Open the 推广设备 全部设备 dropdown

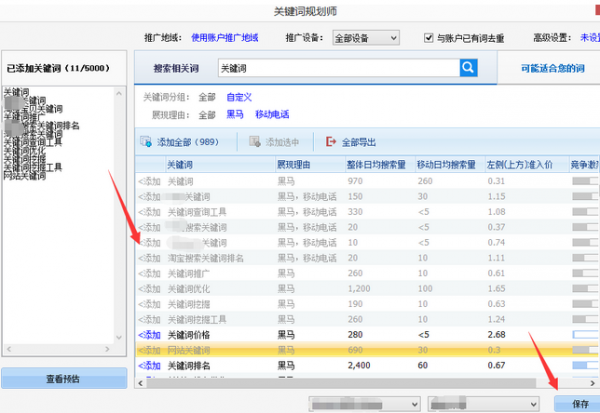coord(366,37)
